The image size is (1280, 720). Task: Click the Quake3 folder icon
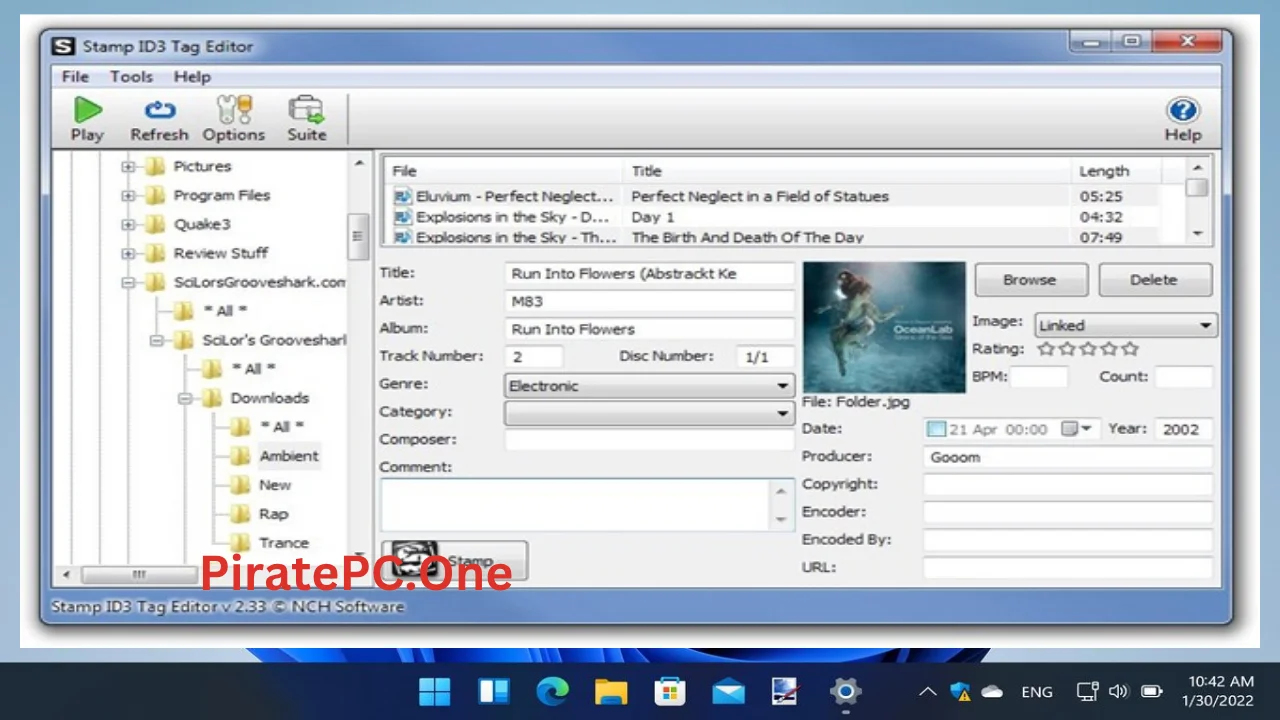click(155, 225)
